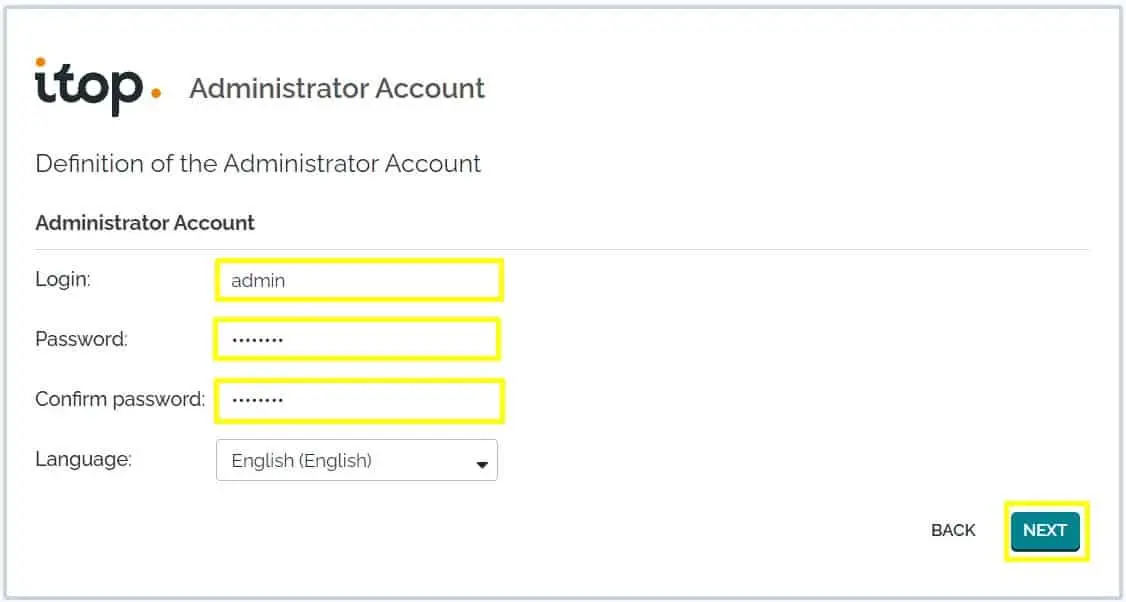
Task: Click the masked dots in Password field
Action: (257, 341)
